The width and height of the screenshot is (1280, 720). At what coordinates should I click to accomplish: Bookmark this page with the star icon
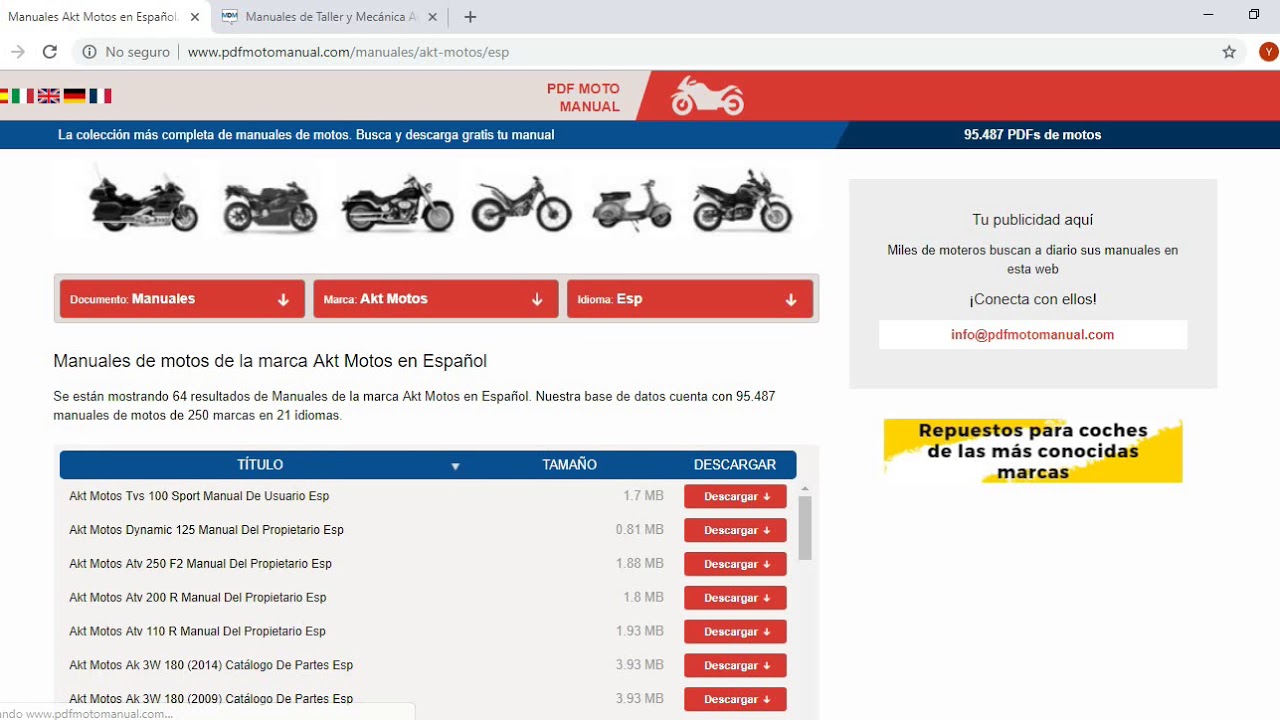tap(1229, 52)
